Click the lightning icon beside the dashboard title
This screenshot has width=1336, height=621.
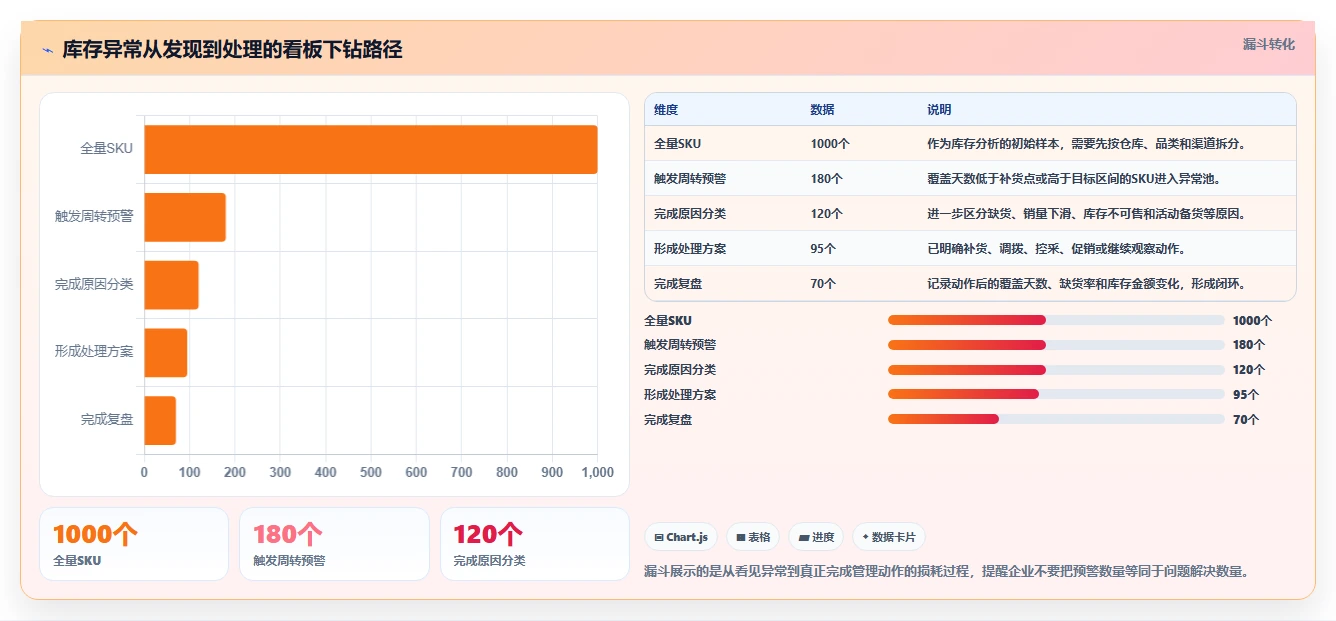click(48, 50)
